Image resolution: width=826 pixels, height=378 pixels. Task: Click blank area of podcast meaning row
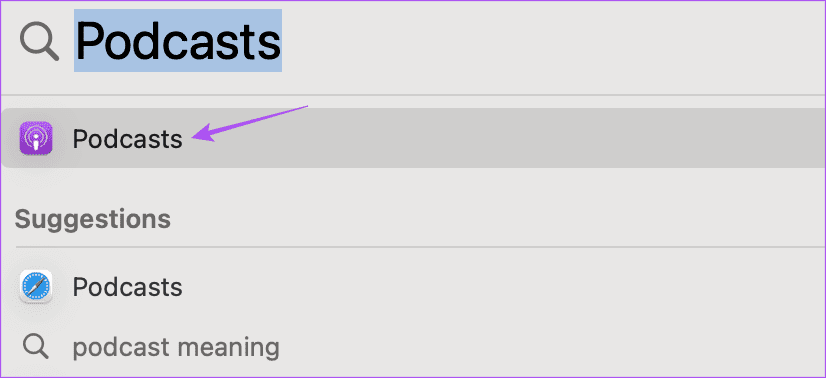click(x=527, y=347)
